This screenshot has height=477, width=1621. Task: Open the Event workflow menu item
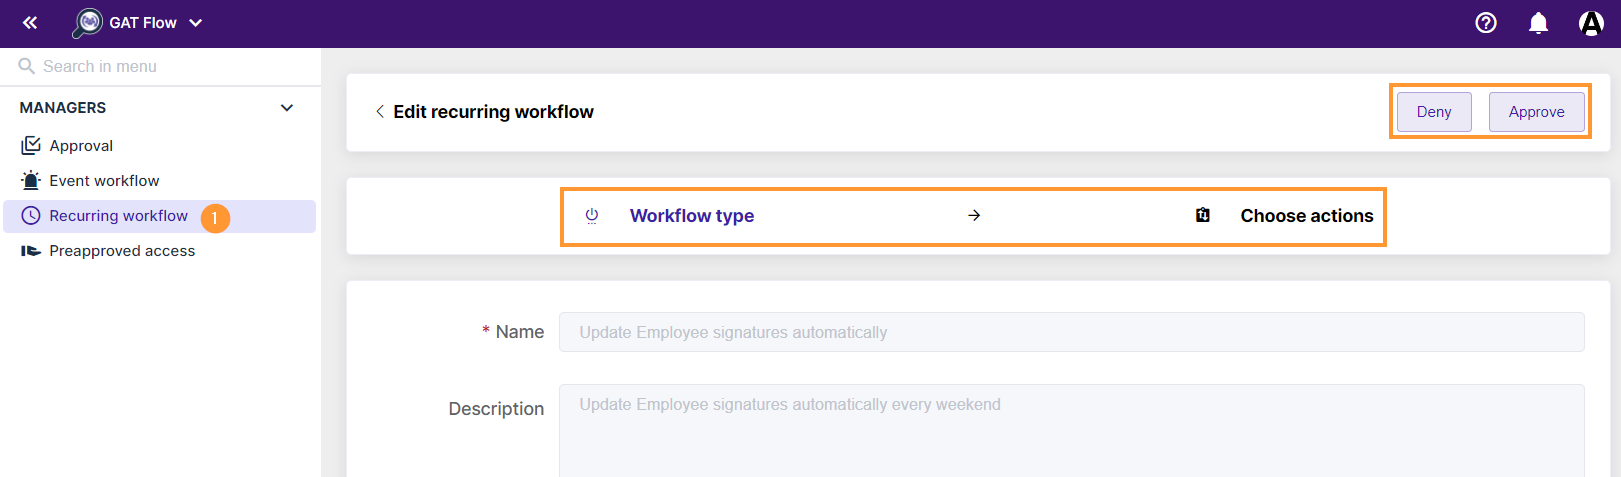coord(104,181)
